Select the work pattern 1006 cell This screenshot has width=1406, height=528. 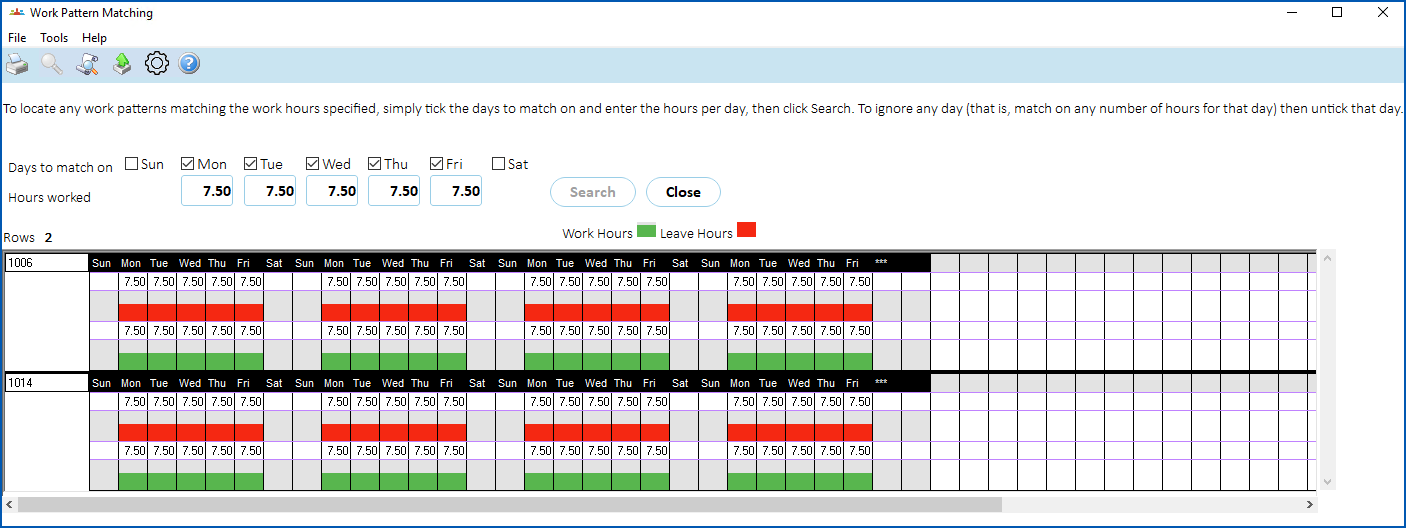click(47, 263)
